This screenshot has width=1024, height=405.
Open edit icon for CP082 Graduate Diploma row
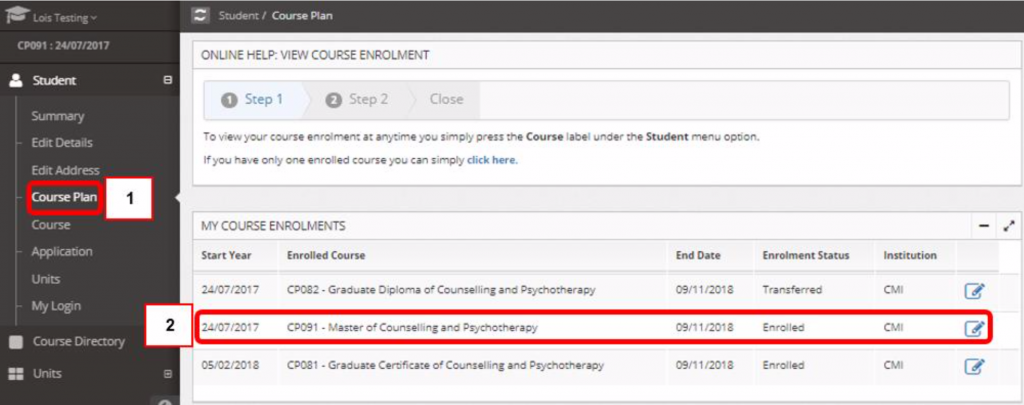tap(974, 291)
